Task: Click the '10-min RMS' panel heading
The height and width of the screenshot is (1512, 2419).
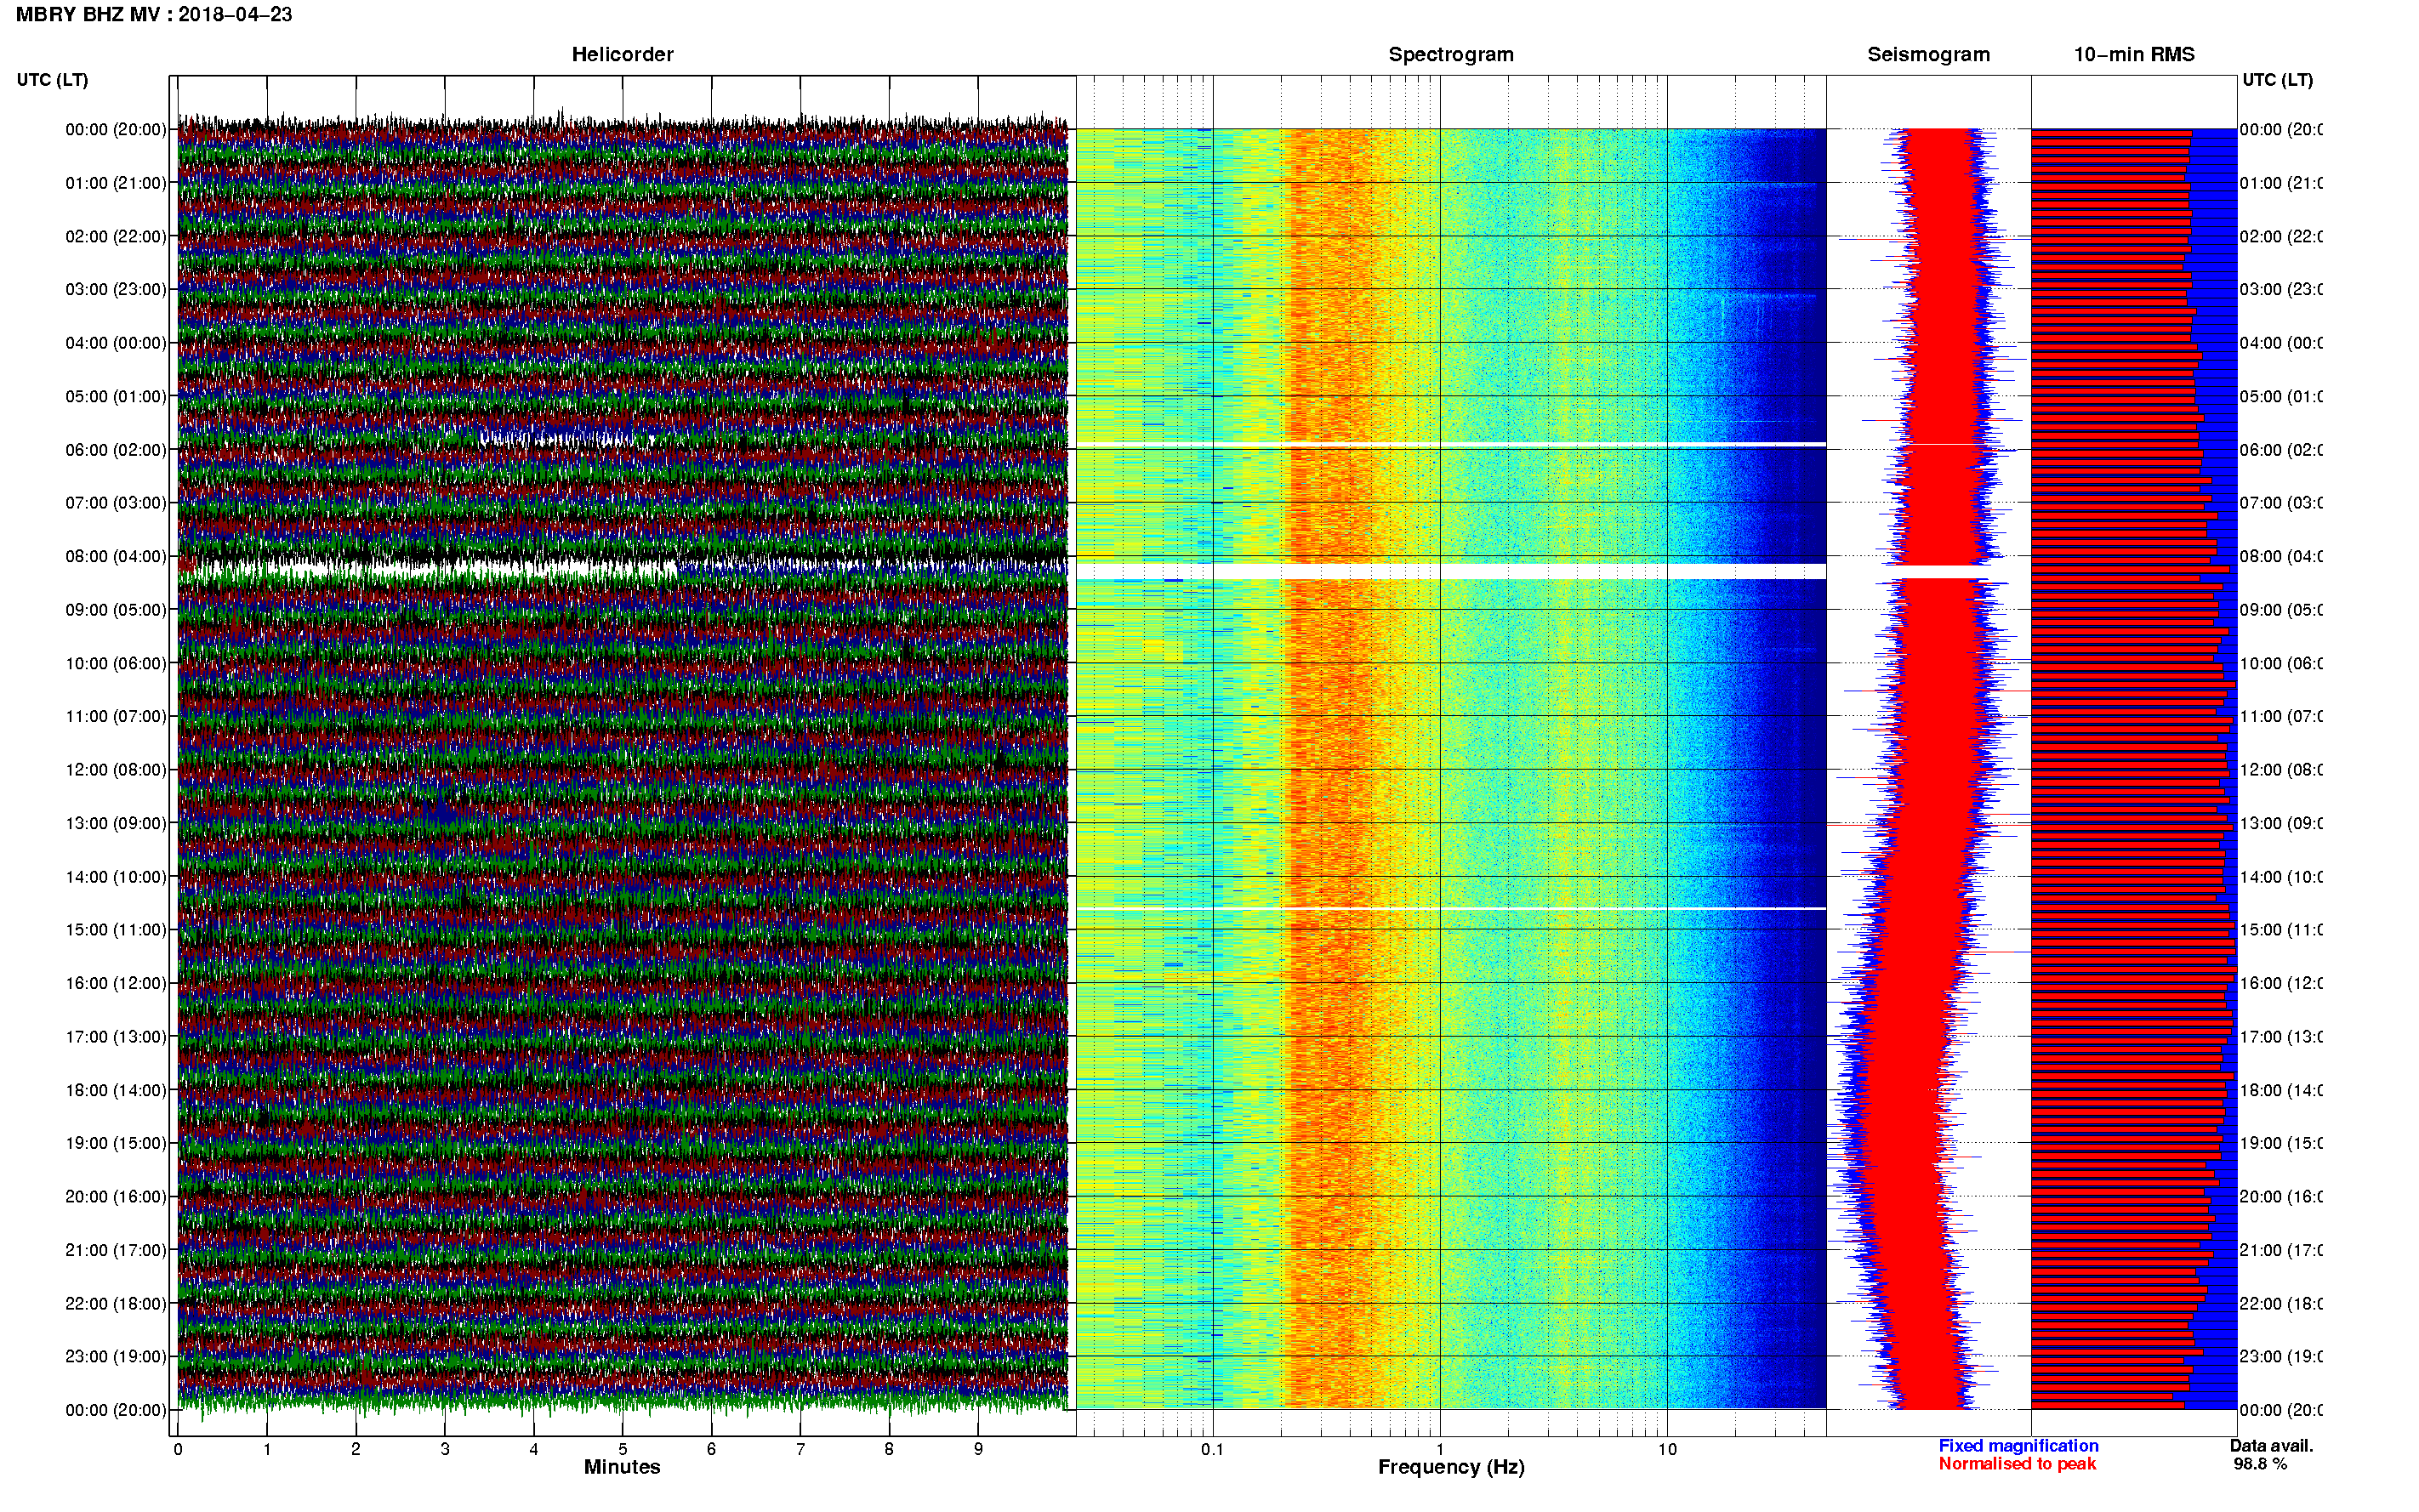Action: point(2134,54)
